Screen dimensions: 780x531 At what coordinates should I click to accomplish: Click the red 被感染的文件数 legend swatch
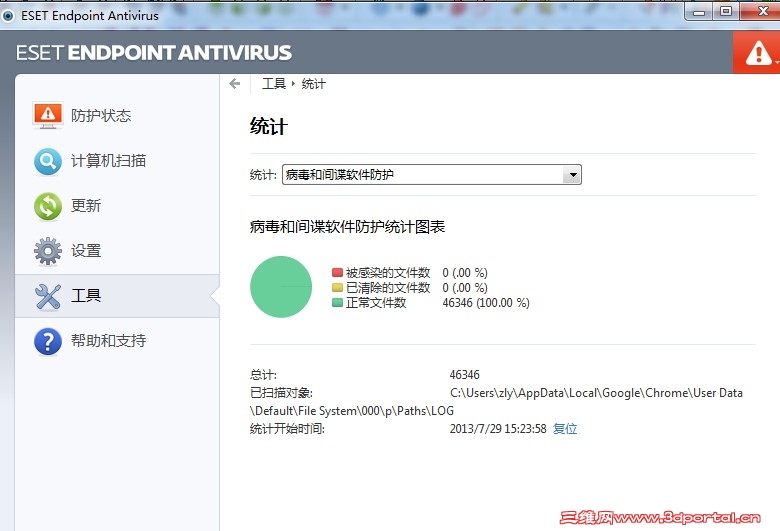coord(337,272)
